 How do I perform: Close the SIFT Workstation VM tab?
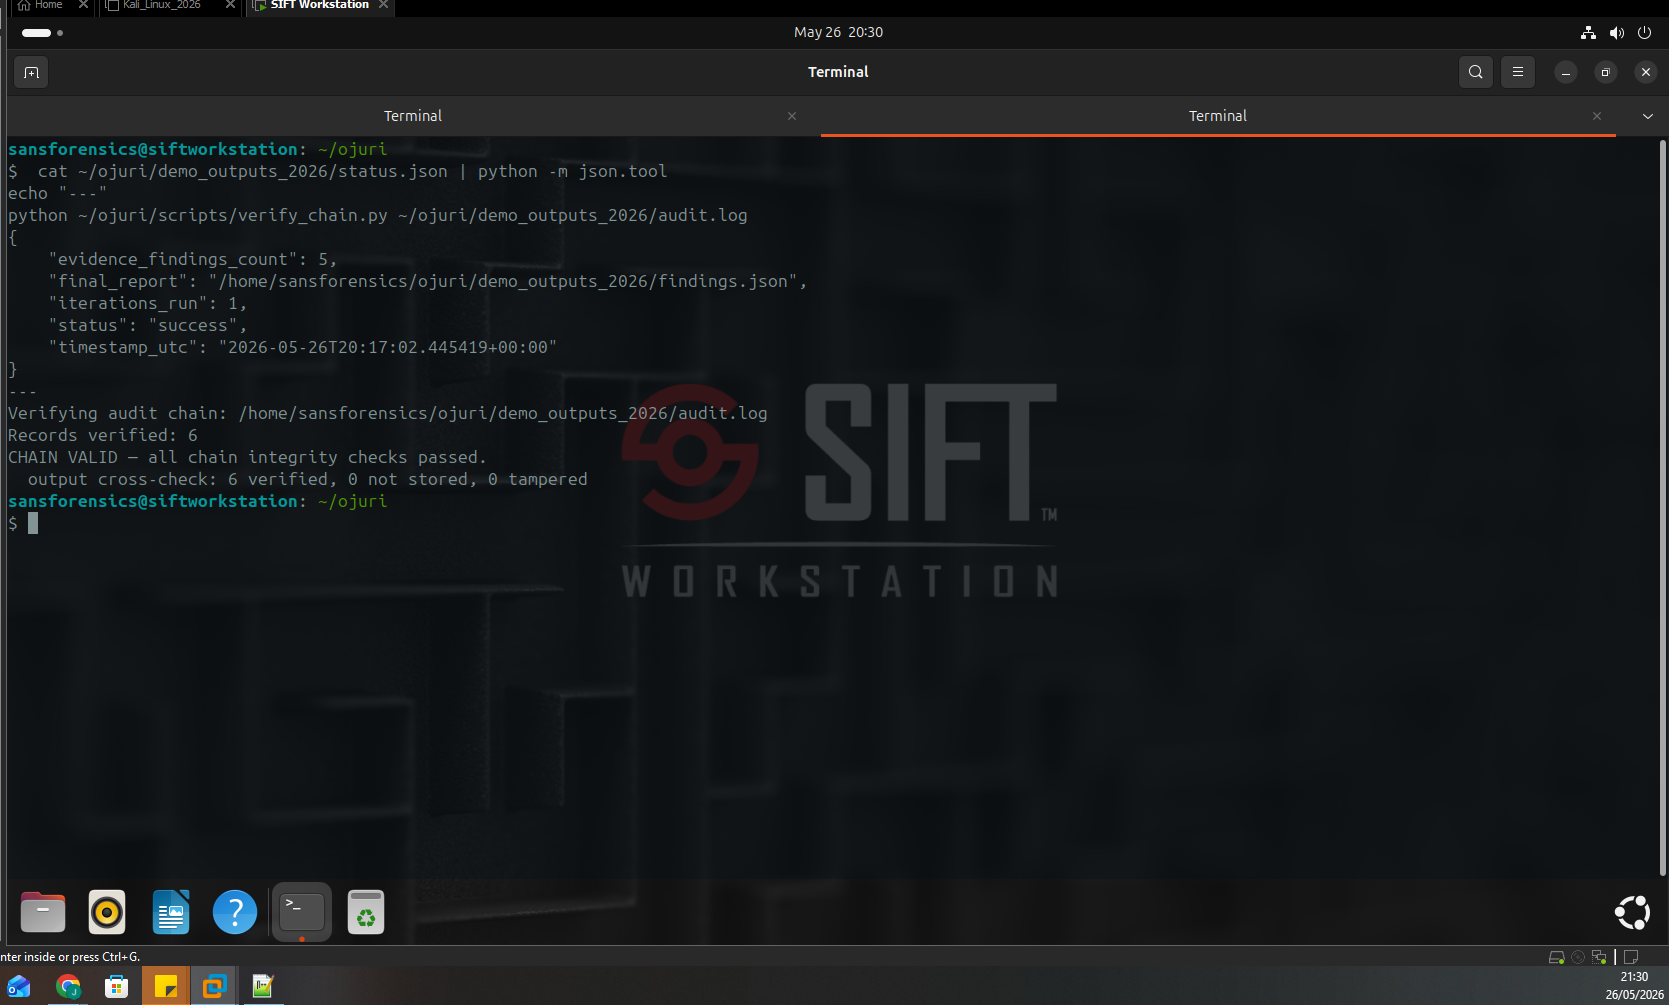383,5
